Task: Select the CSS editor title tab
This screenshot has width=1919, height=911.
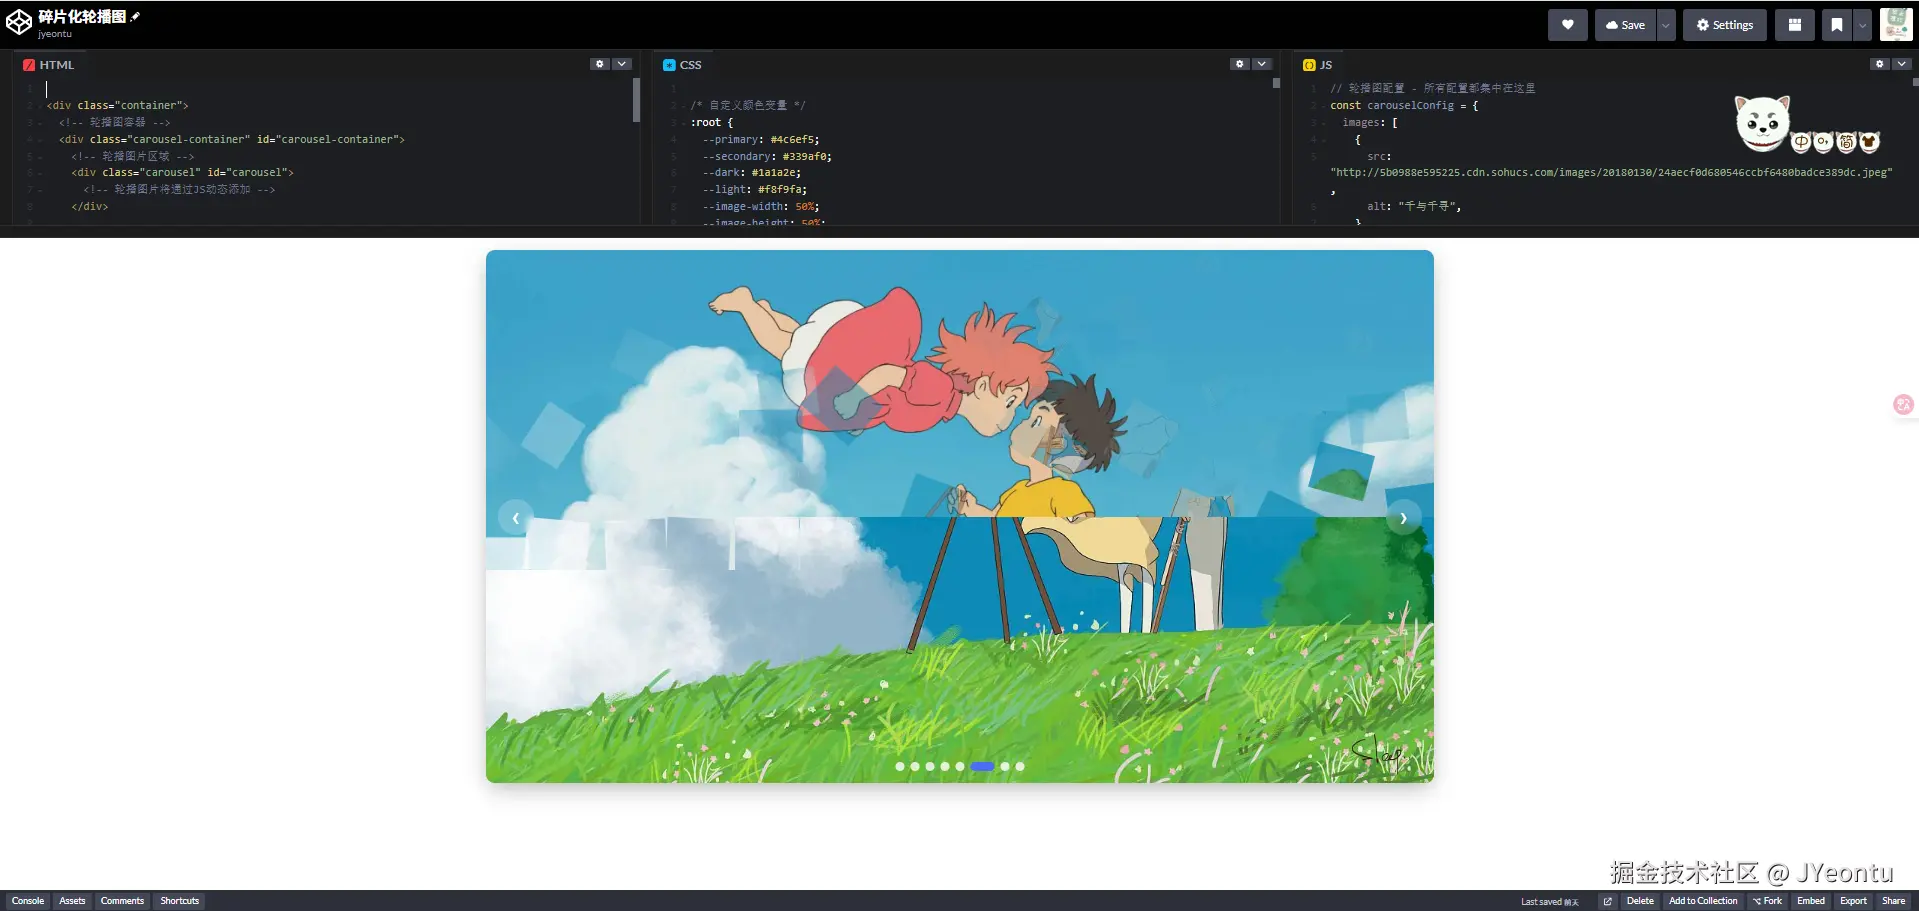Action: point(683,65)
